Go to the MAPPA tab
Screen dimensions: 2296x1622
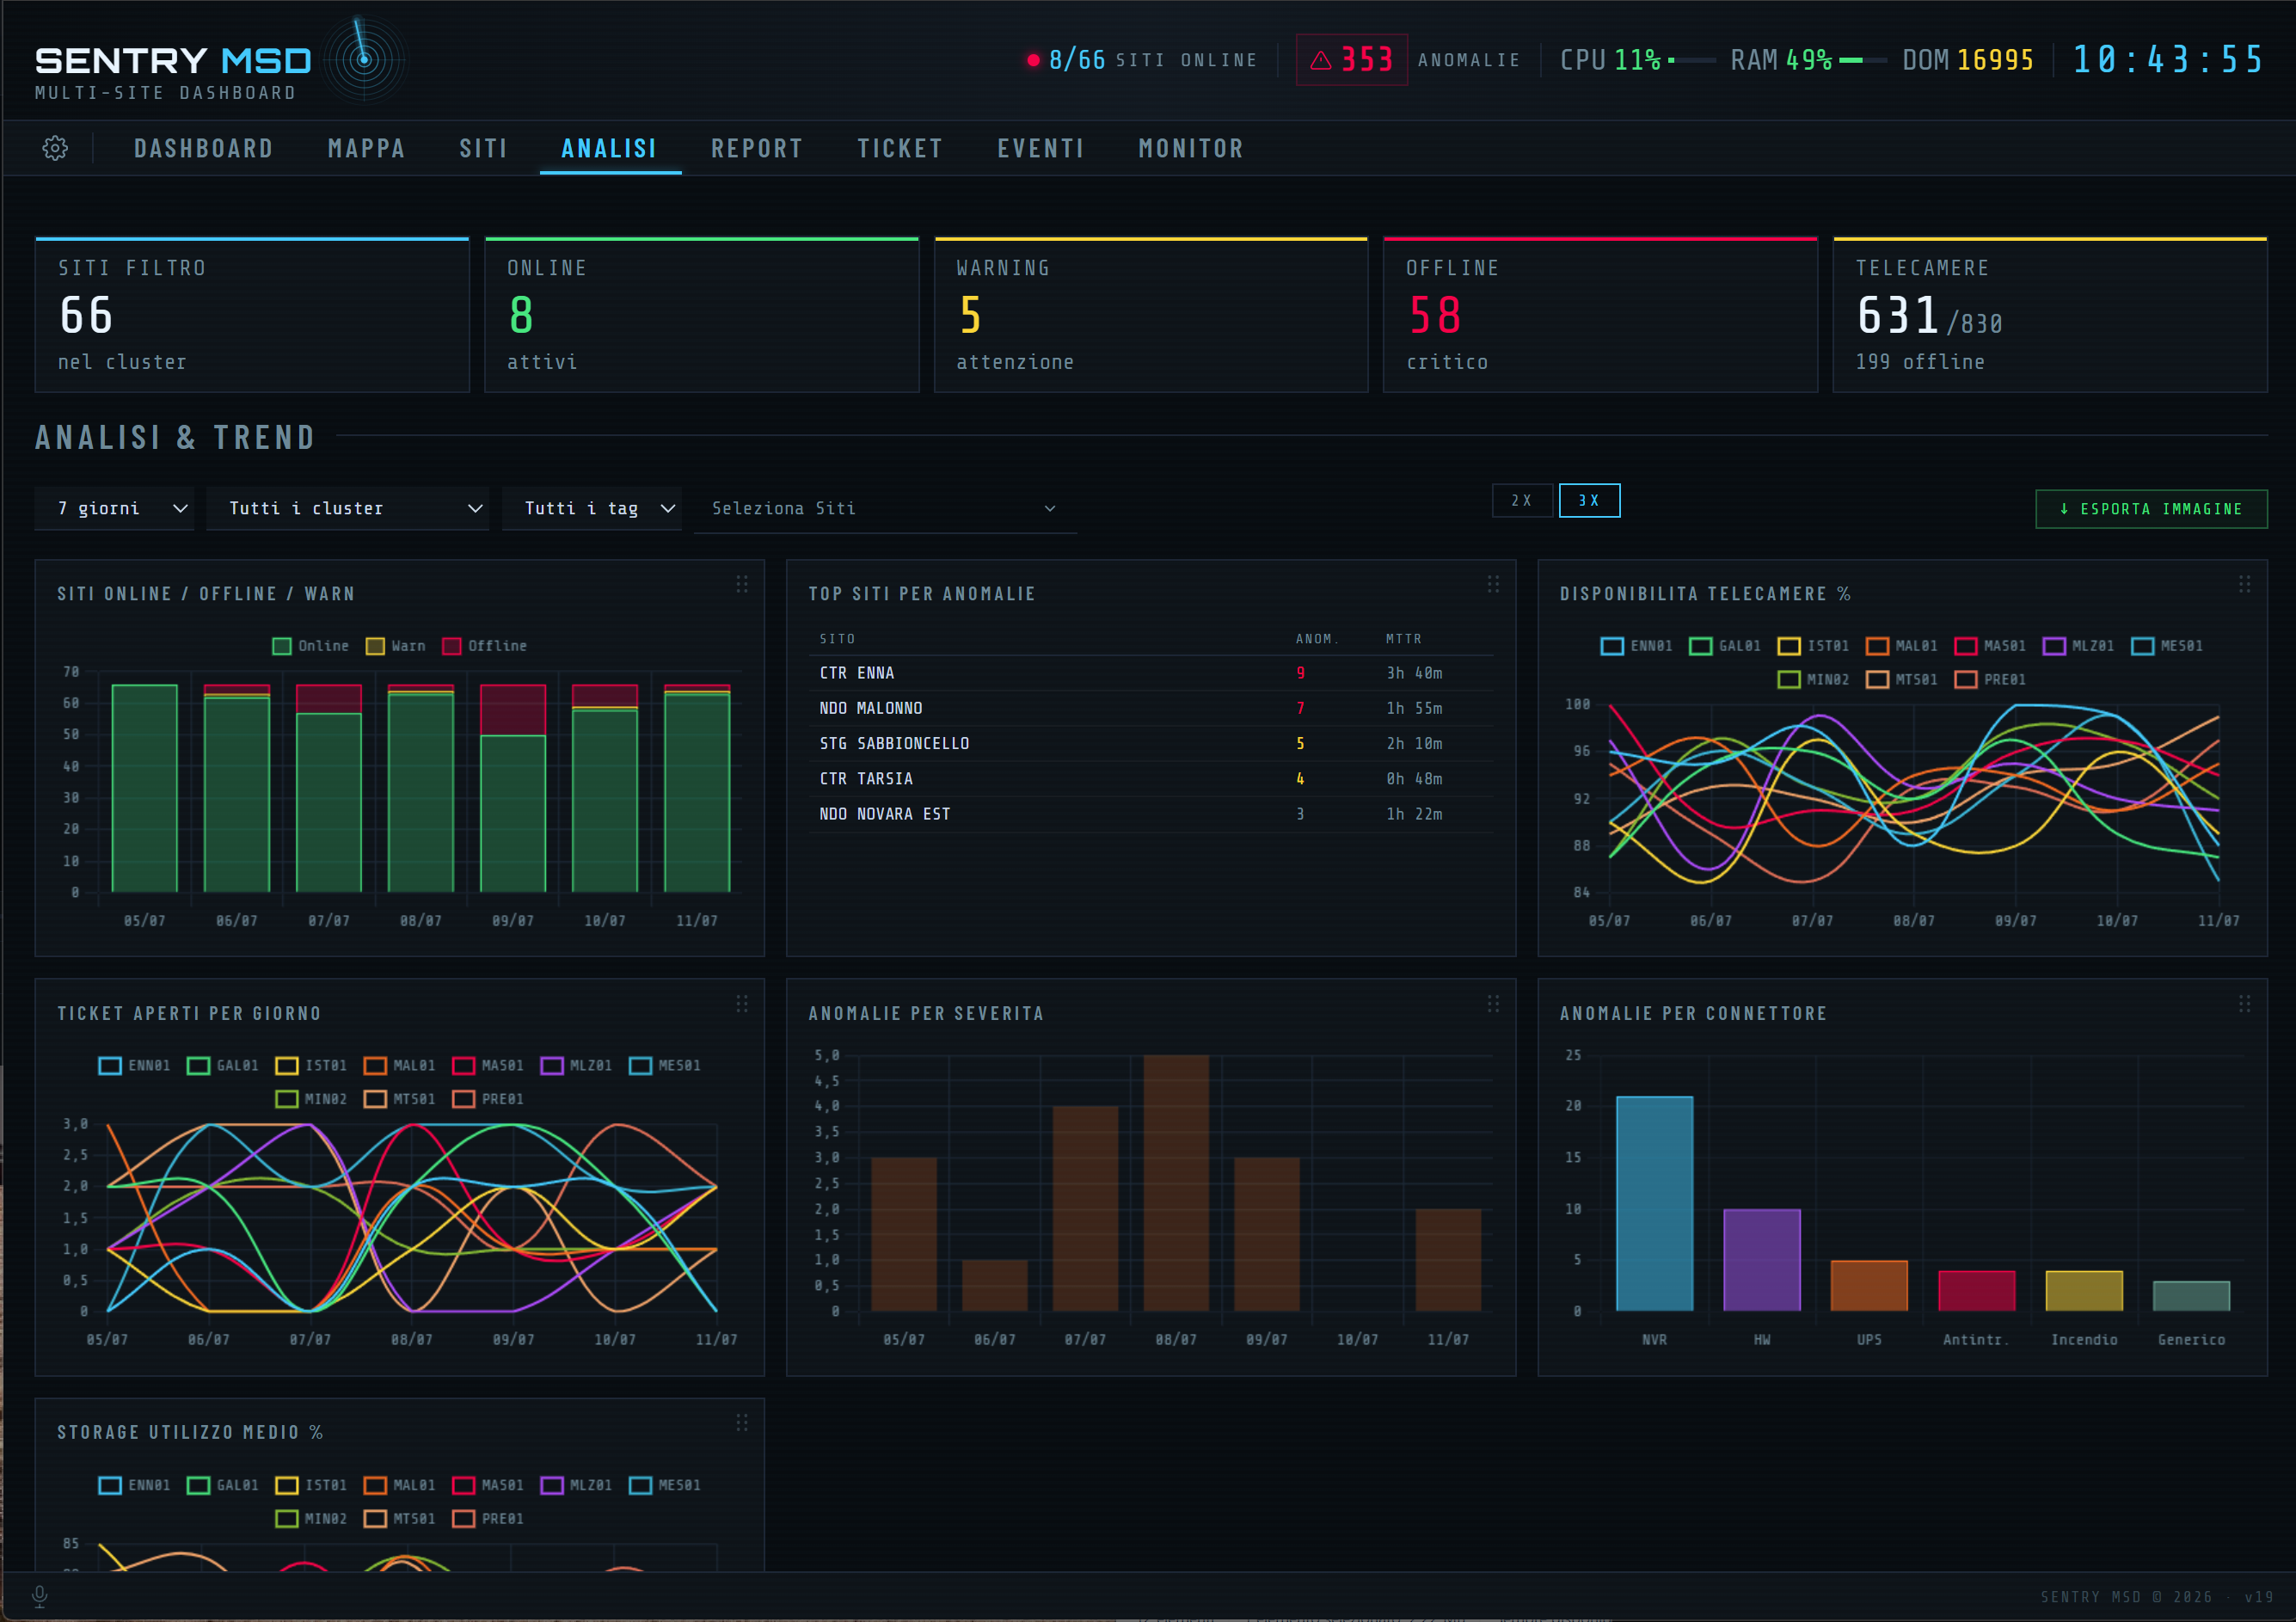click(x=366, y=149)
